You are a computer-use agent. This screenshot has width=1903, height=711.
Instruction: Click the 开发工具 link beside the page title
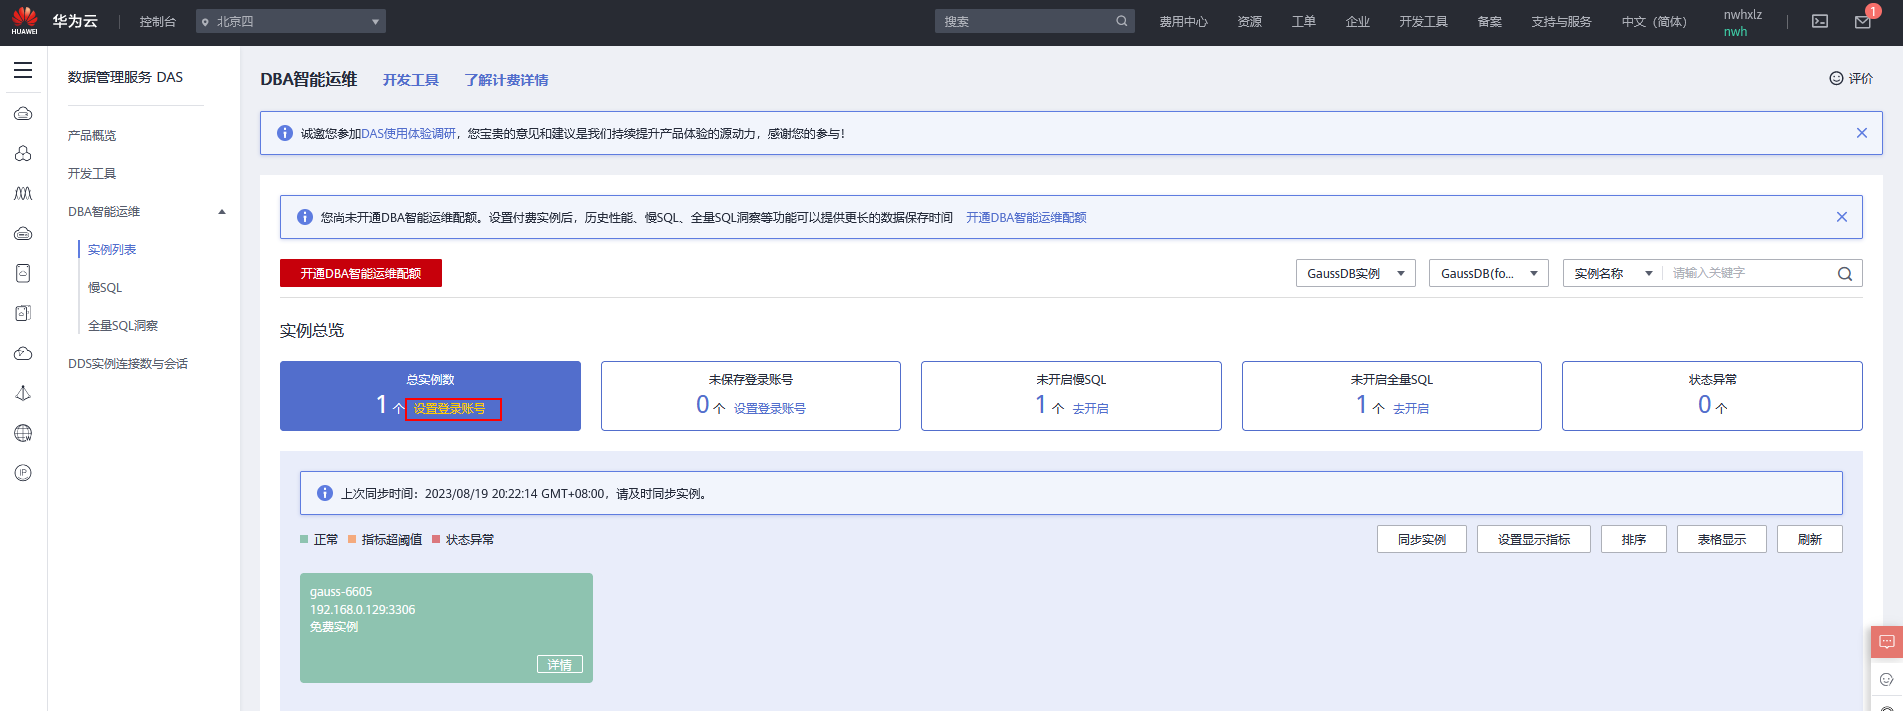[x=411, y=80]
